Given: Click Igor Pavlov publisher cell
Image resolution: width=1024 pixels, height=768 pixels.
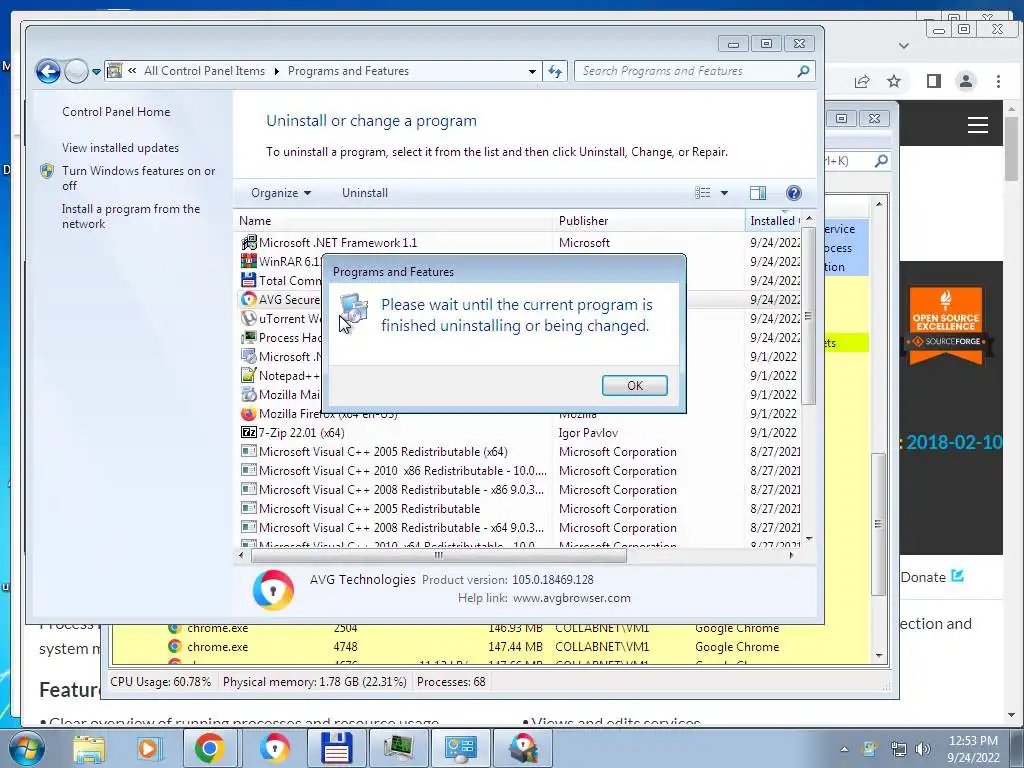Looking at the screenshot, I should [x=588, y=432].
